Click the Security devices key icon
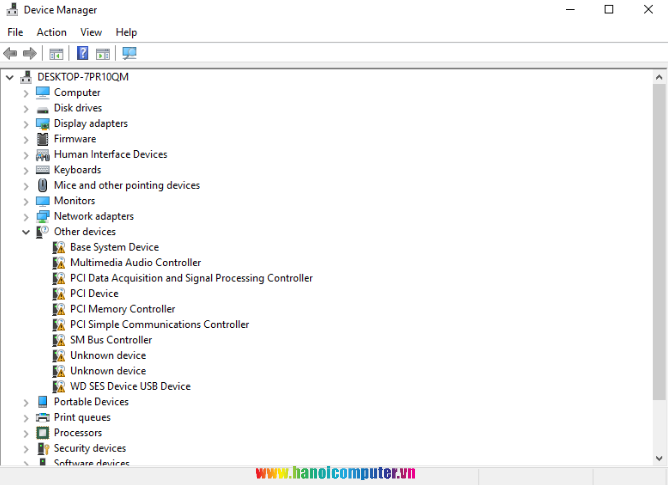The width and height of the screenshot is (668, 485). [x=43, y=448]
